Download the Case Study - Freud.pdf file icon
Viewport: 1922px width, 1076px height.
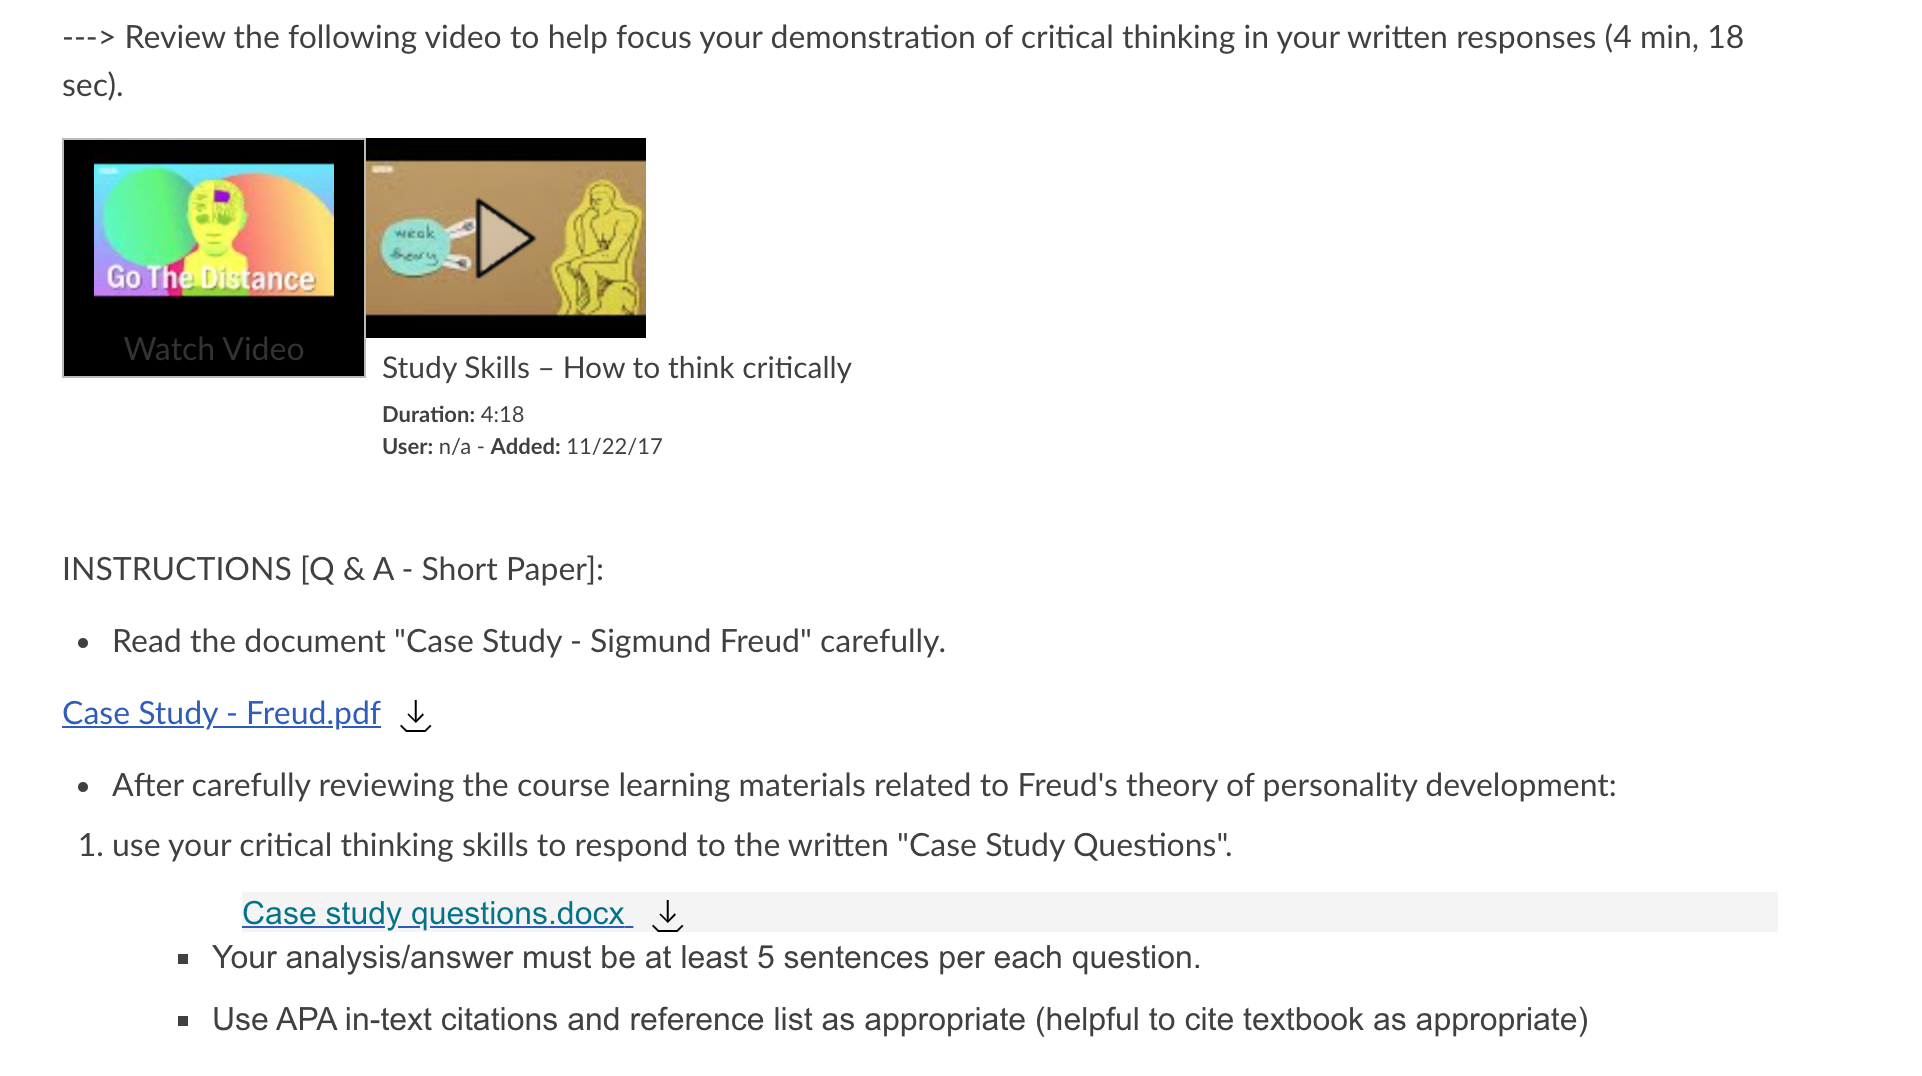(415, 715)
